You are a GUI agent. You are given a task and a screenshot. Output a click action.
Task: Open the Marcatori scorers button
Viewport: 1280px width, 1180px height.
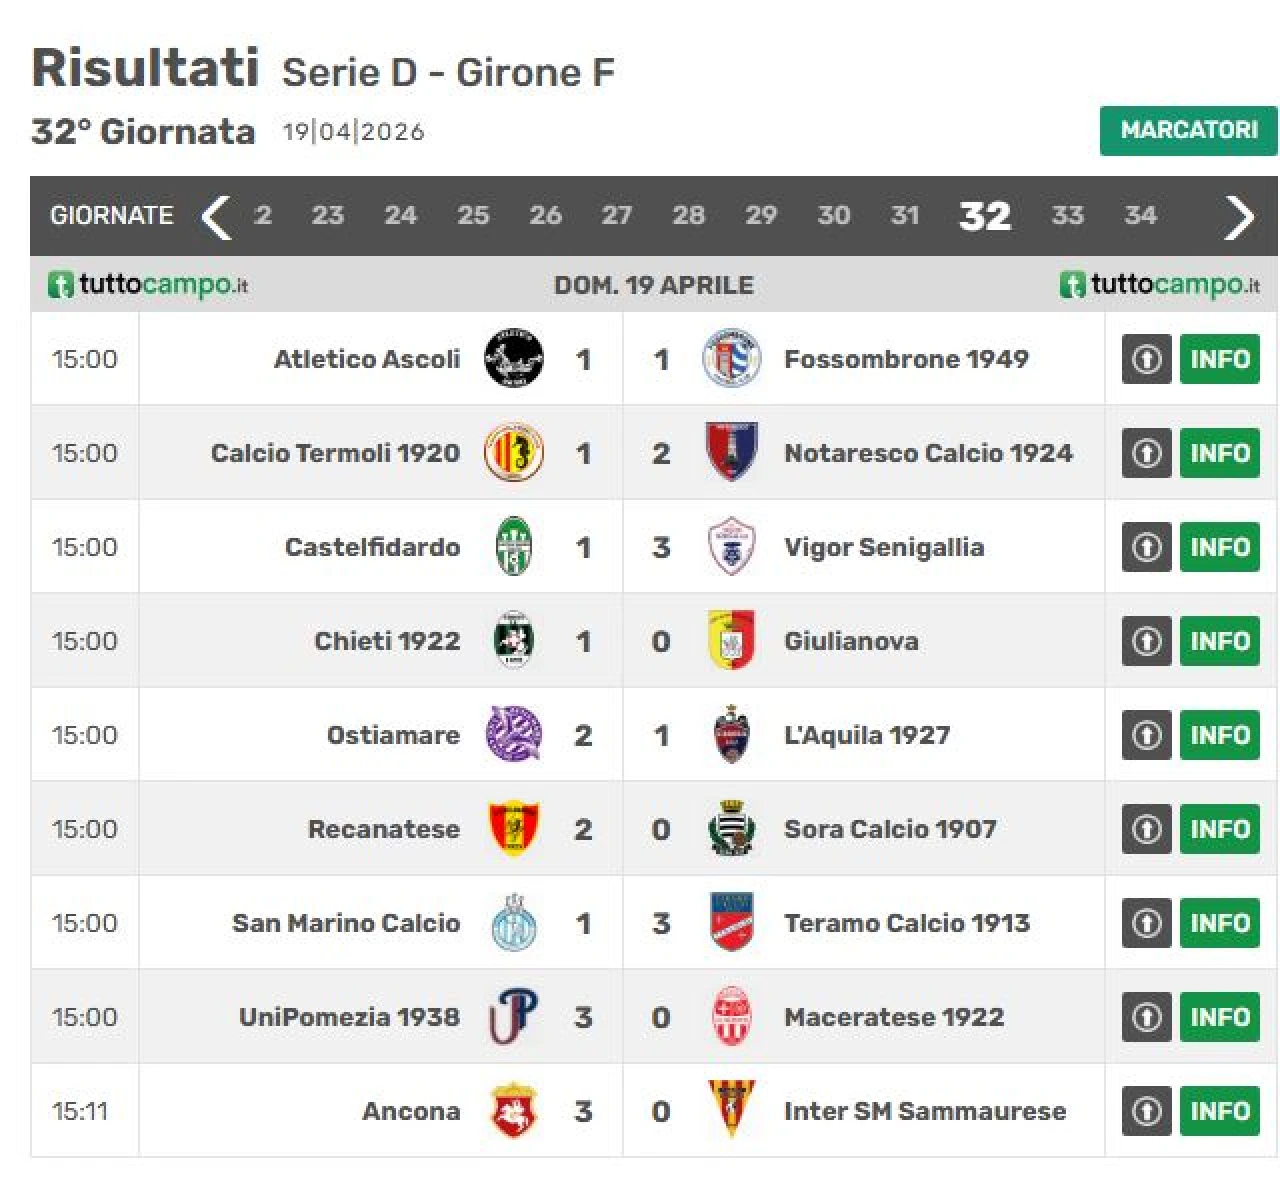click(x=1188, y=131)
